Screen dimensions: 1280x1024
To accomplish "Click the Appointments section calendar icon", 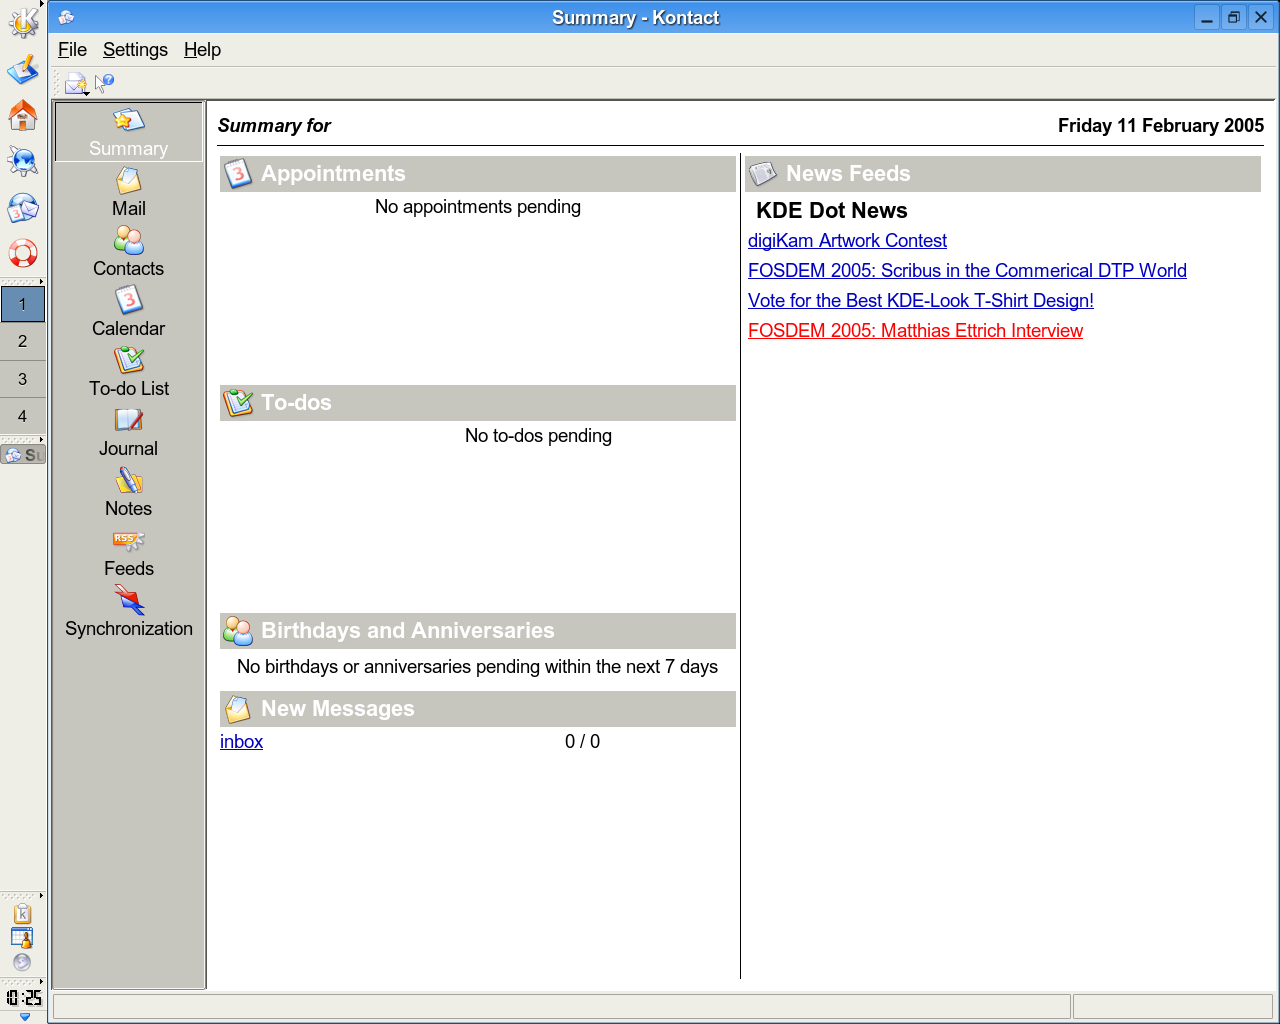I will click(237, 173).
